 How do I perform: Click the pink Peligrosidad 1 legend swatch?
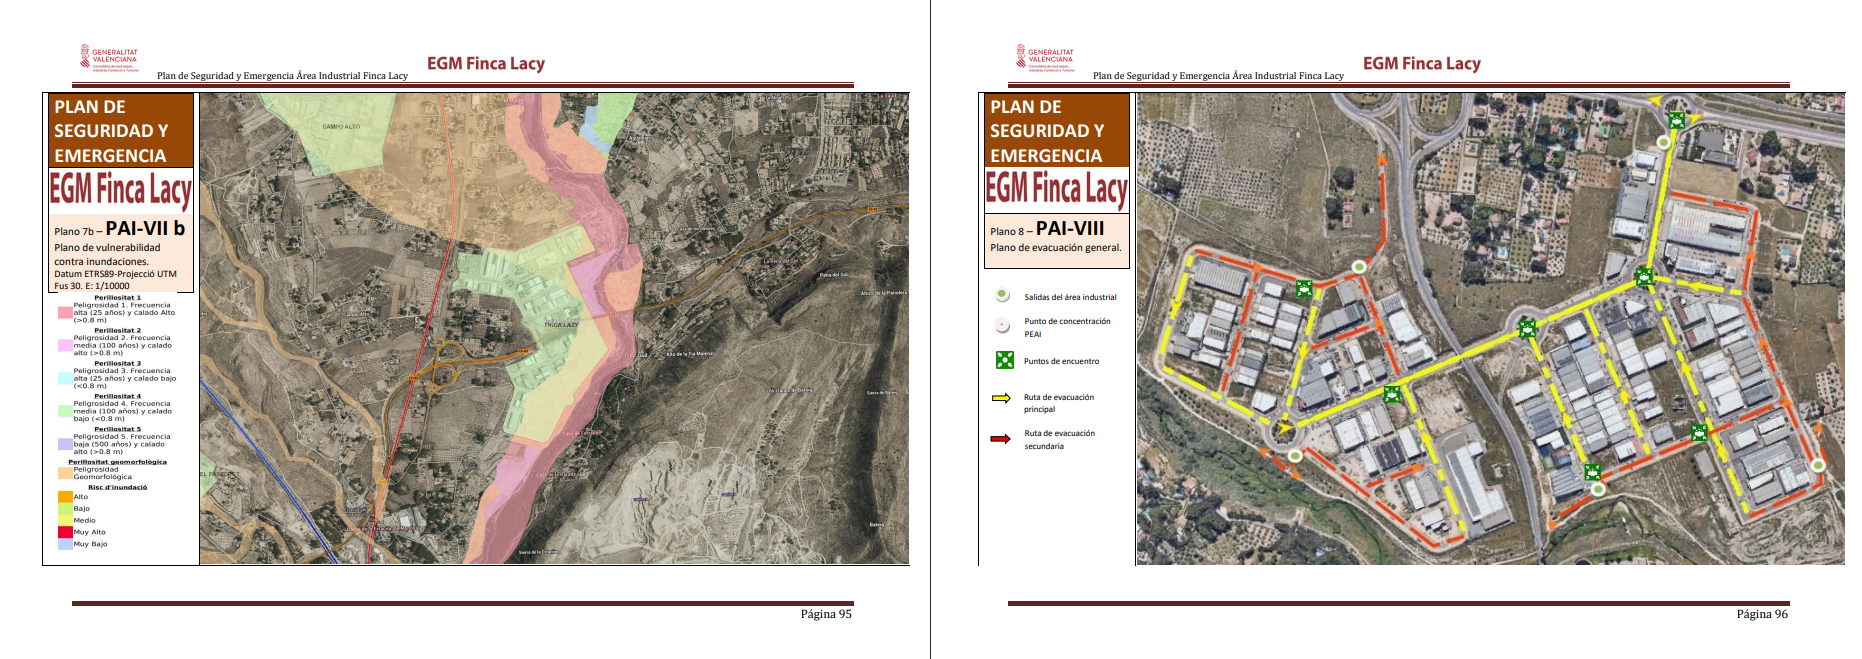pos(65,313)
